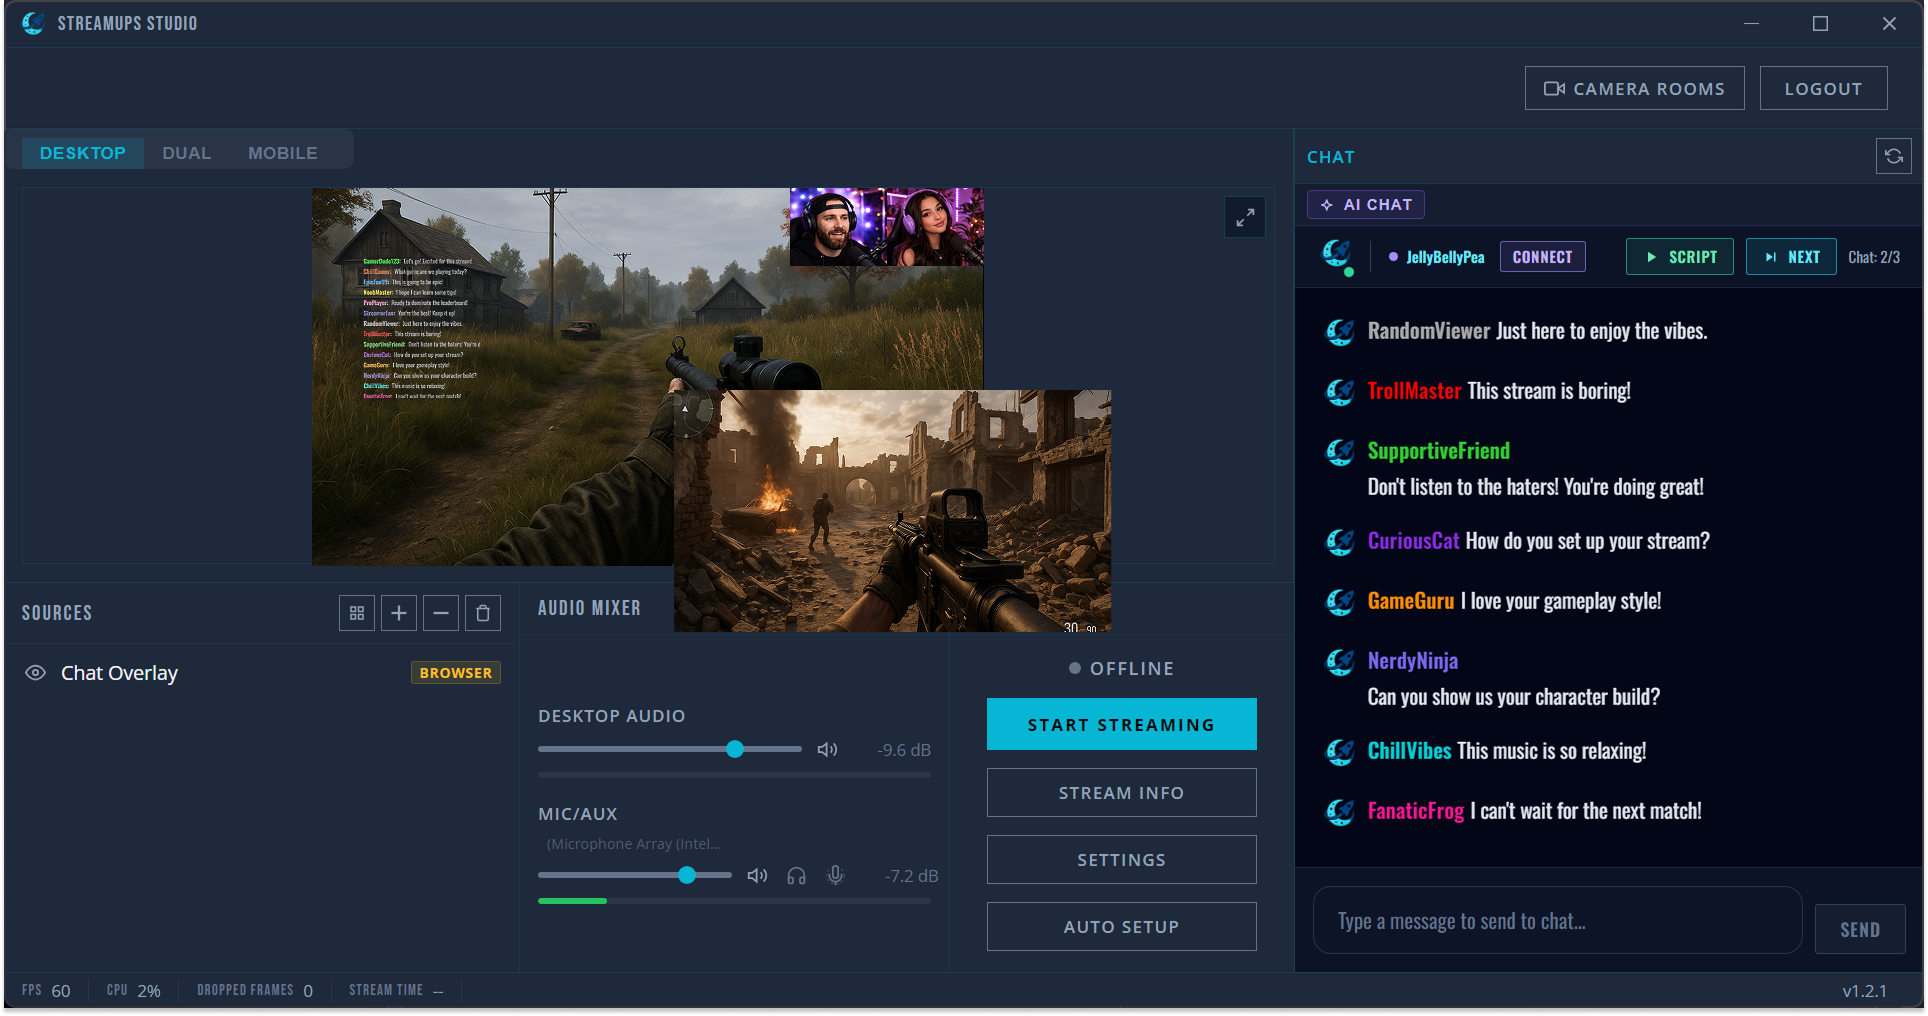Open the Microphone Array device selector
Image resolution: width=1928 pixels, height=1016 pixels.
click(633, 843)
